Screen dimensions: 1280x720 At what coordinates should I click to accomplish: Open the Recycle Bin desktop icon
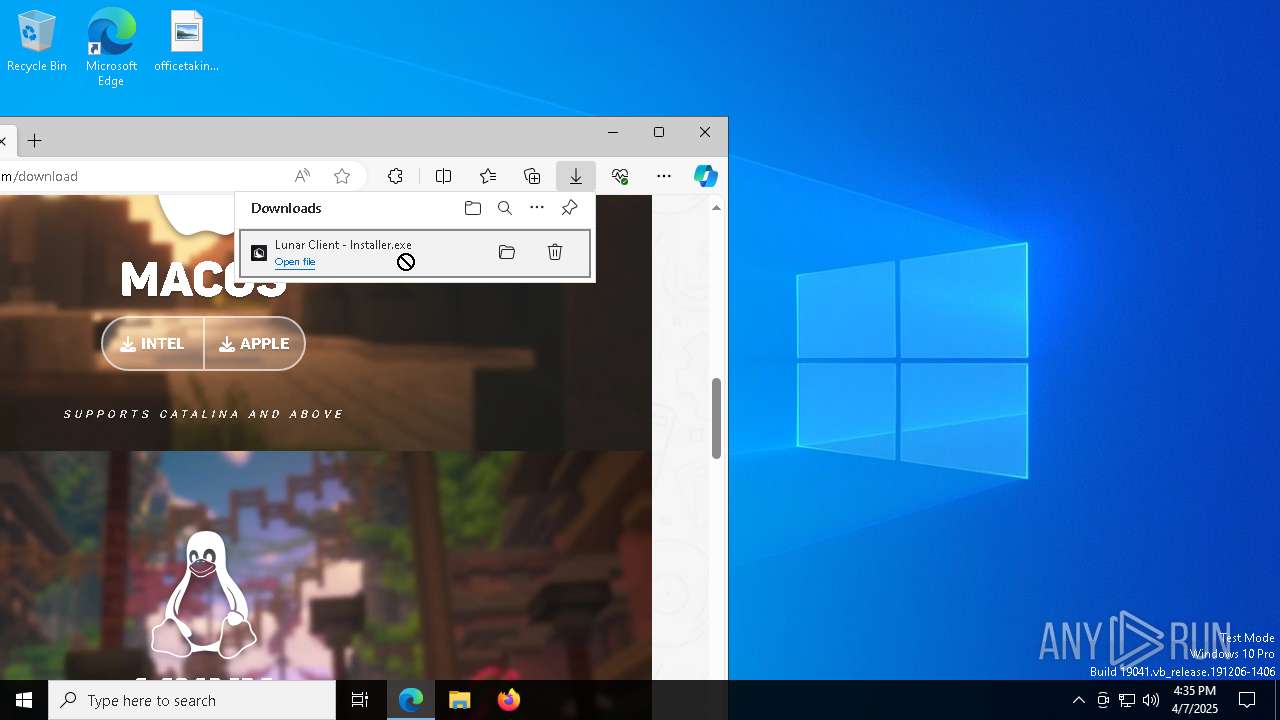tap(37, 41)
